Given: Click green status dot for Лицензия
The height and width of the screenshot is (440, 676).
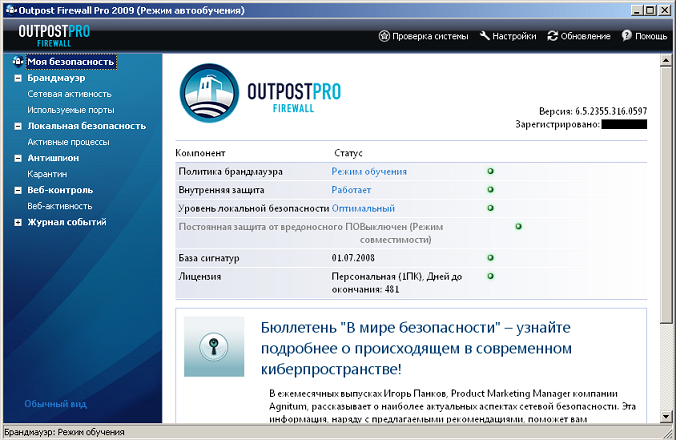Looking at the screenshot, I should (x=490, y=276).
